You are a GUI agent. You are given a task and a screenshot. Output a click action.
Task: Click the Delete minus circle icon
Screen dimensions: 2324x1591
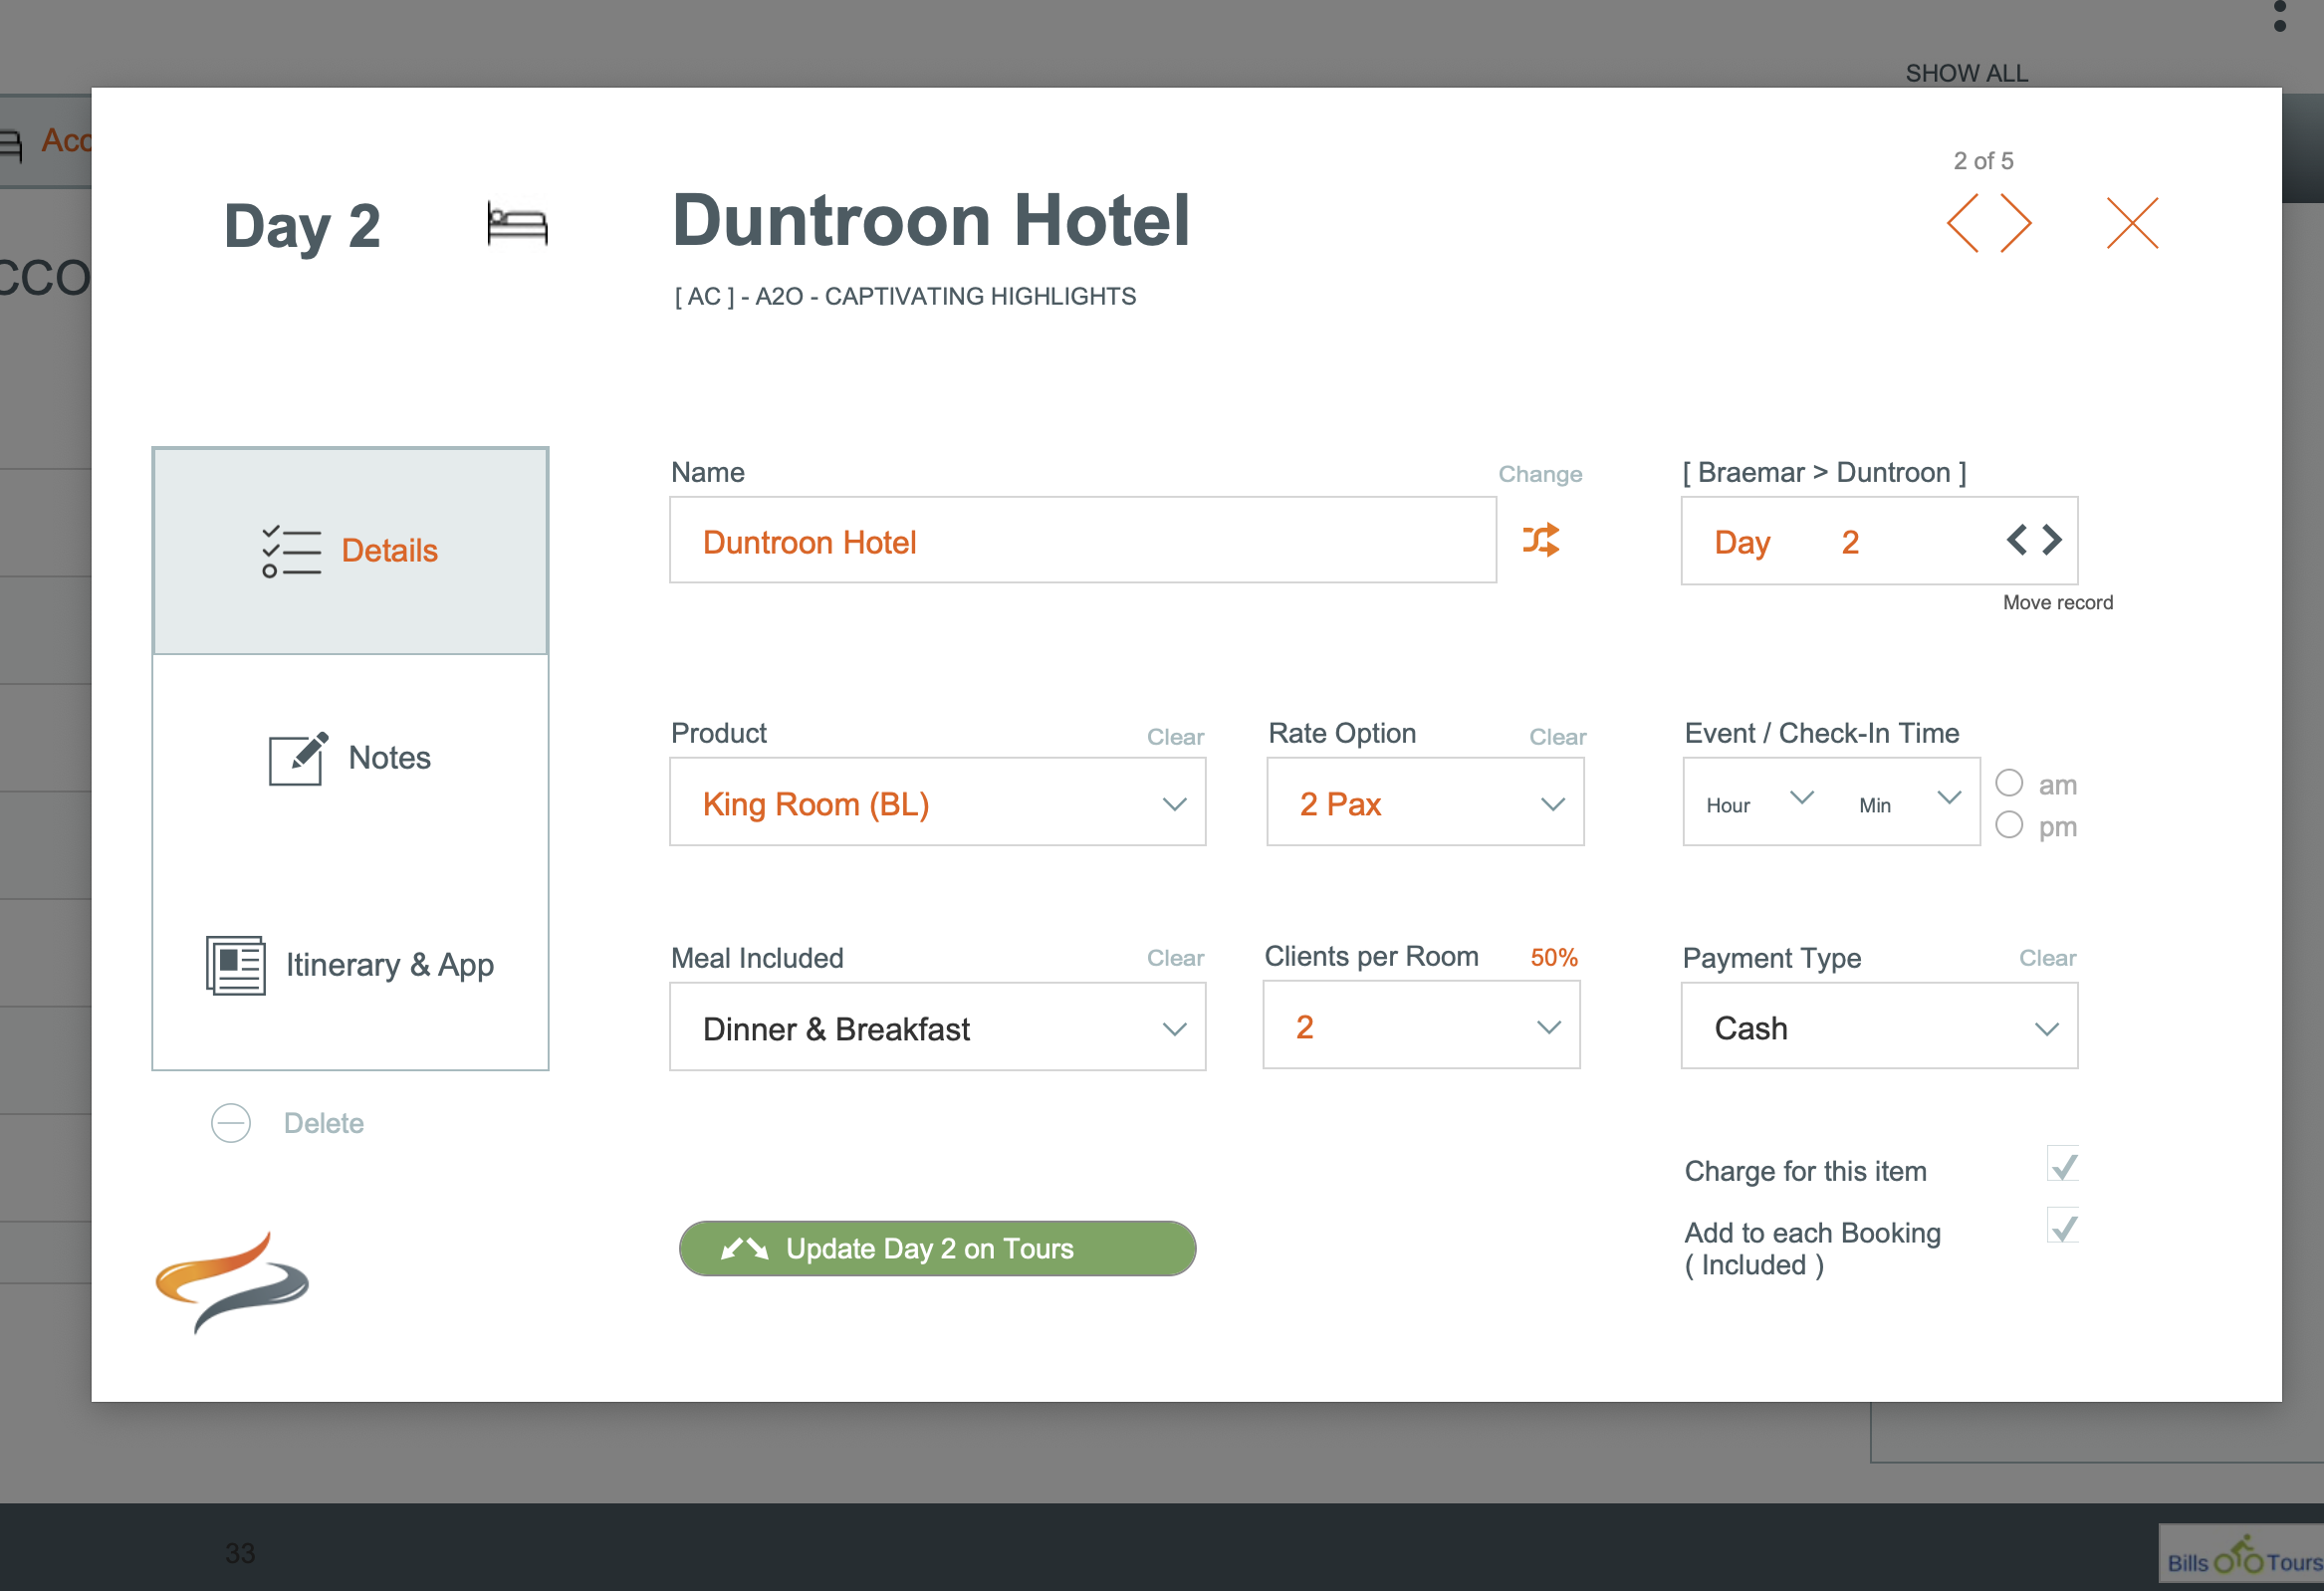[x=231, y=1123]
